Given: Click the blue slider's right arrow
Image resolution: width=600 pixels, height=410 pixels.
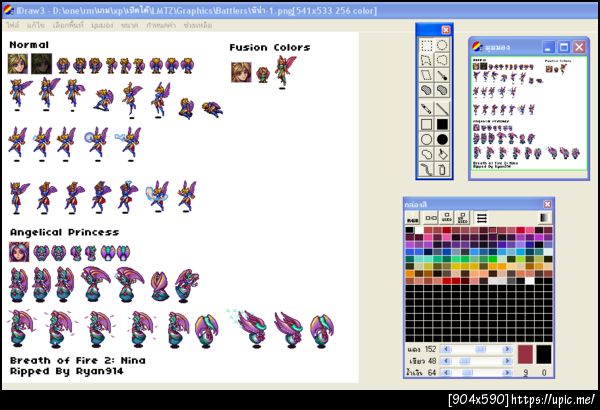Looking at the screenshot, I should (507, 372).
